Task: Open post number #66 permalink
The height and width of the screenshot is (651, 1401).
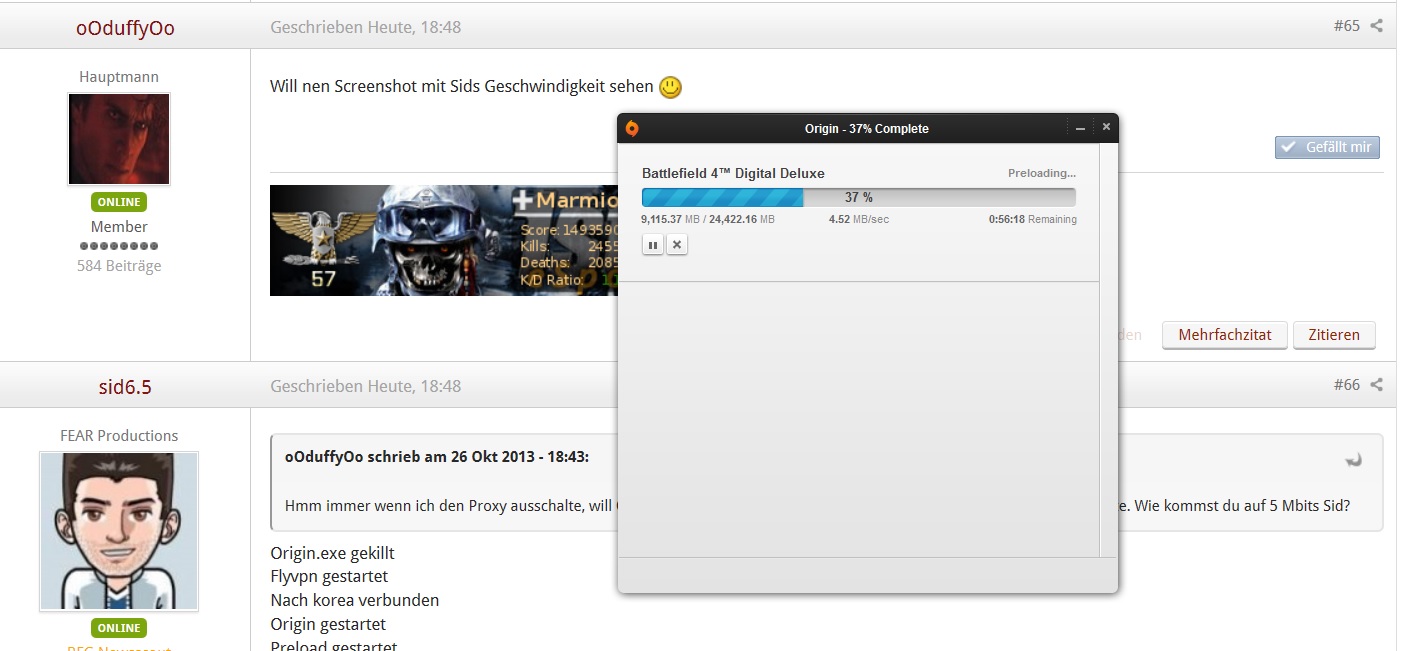Action: [x=1346, y=384]
